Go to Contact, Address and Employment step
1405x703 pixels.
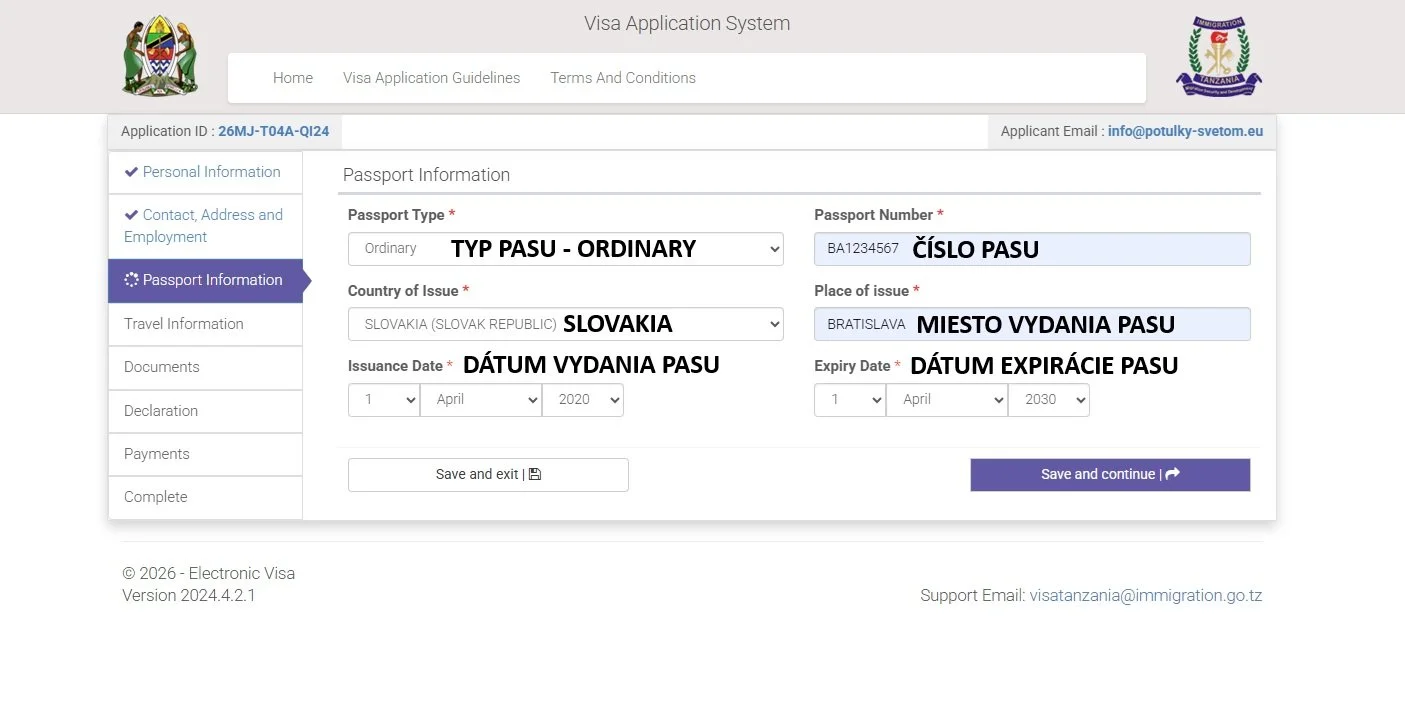pos(205,226)
